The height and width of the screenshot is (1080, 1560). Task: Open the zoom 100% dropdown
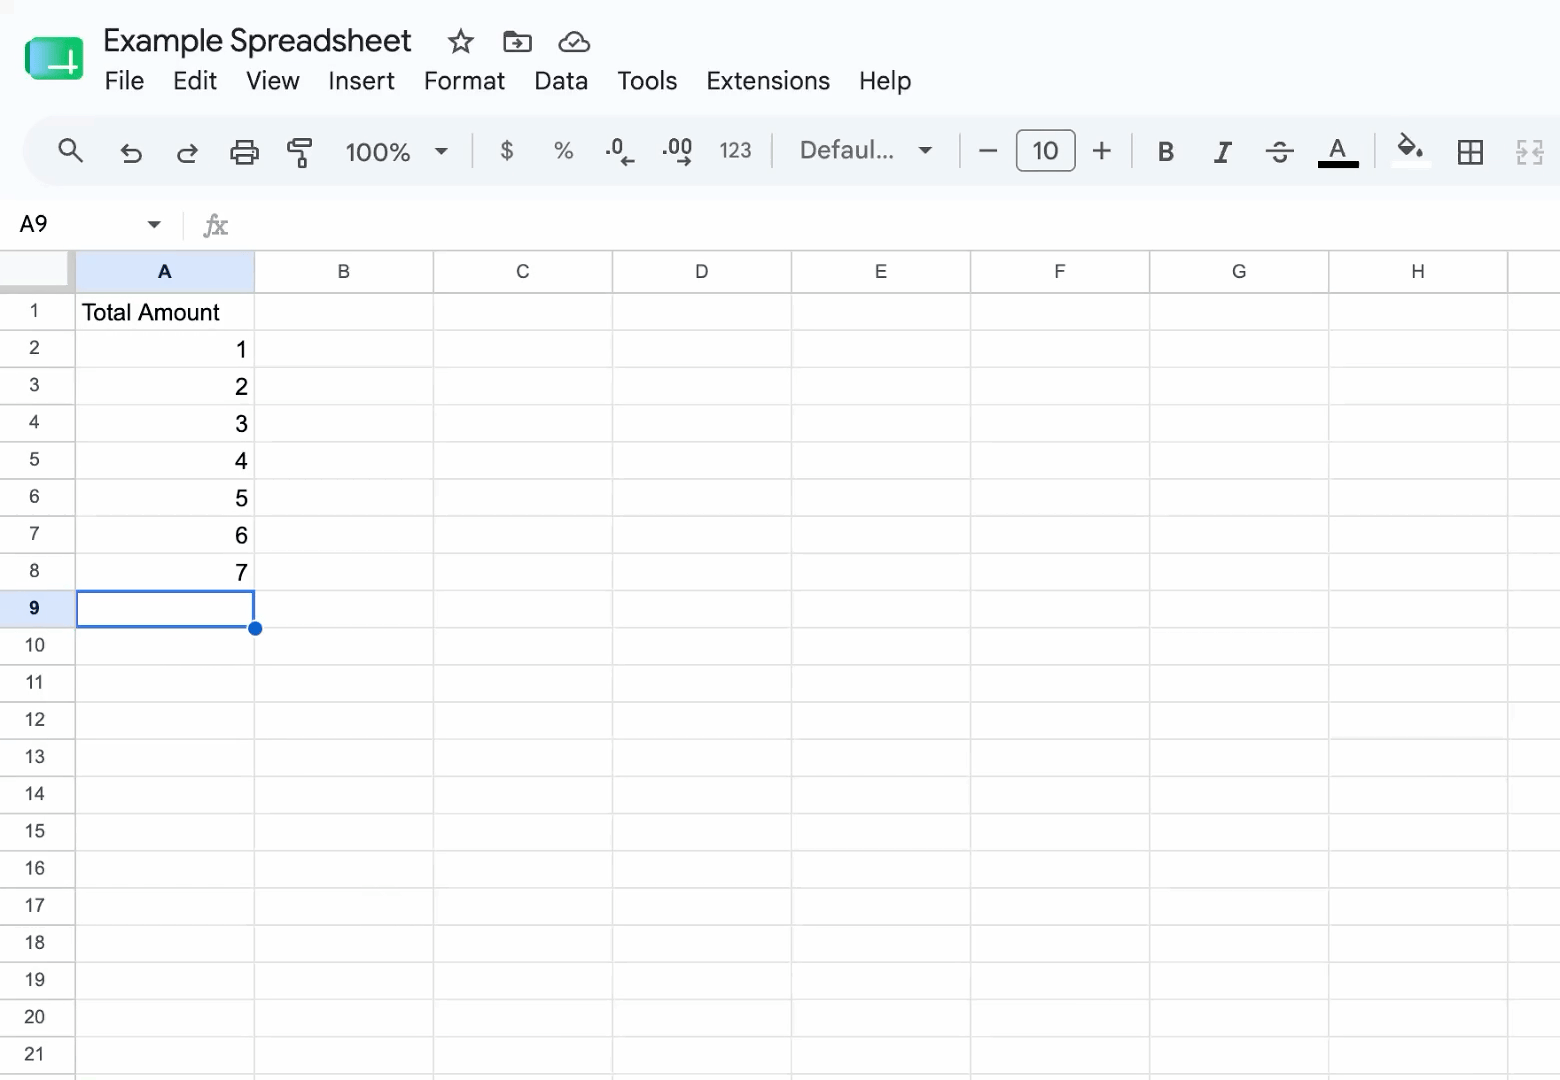click(x=396, y=152)
